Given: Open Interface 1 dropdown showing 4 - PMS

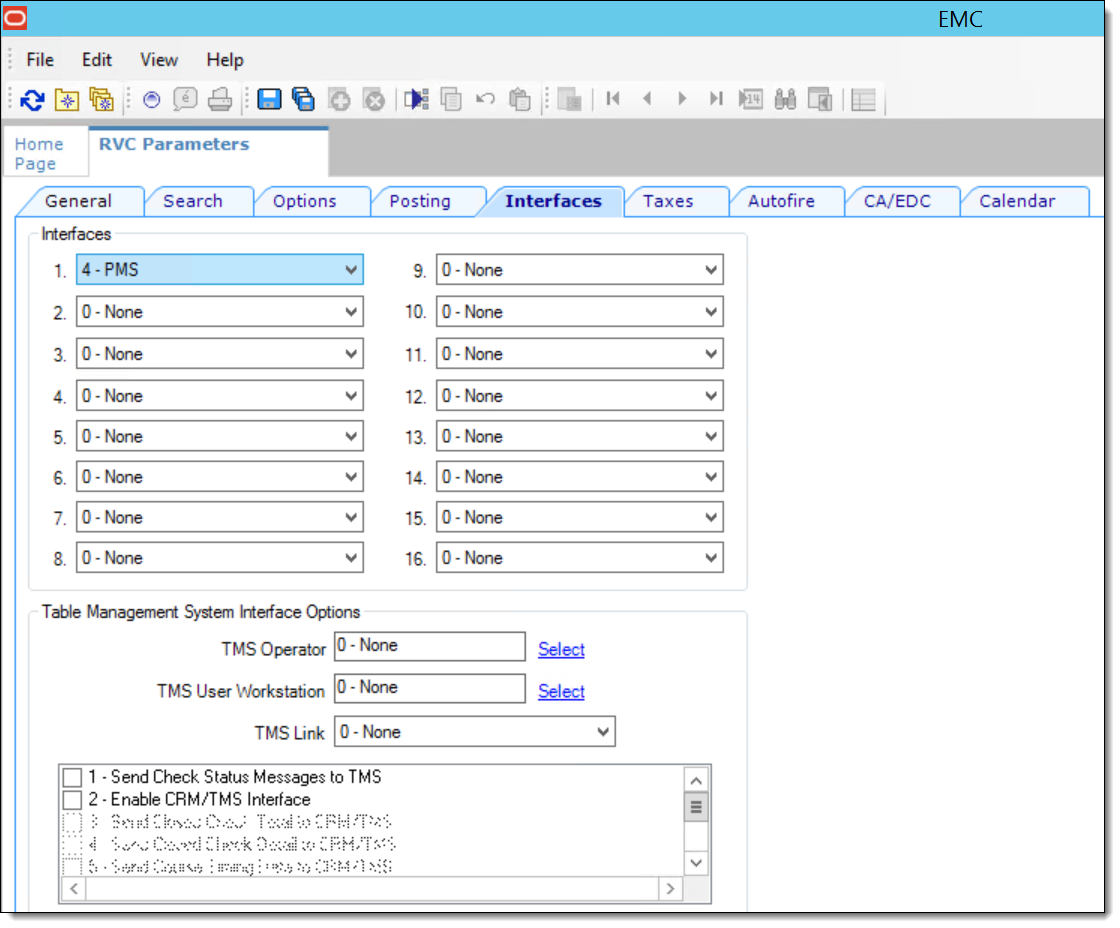Looking at the screenshot, I should (220, 270).
